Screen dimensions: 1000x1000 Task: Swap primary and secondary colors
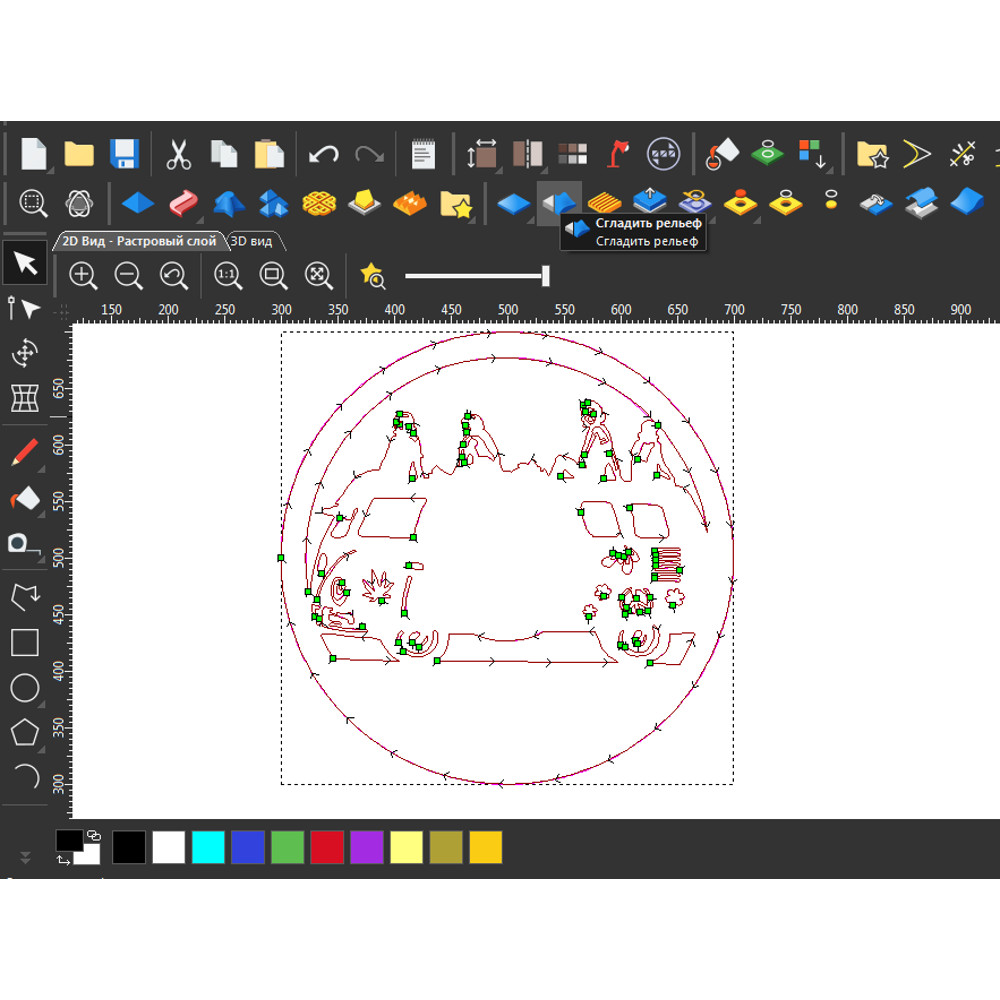63,859
